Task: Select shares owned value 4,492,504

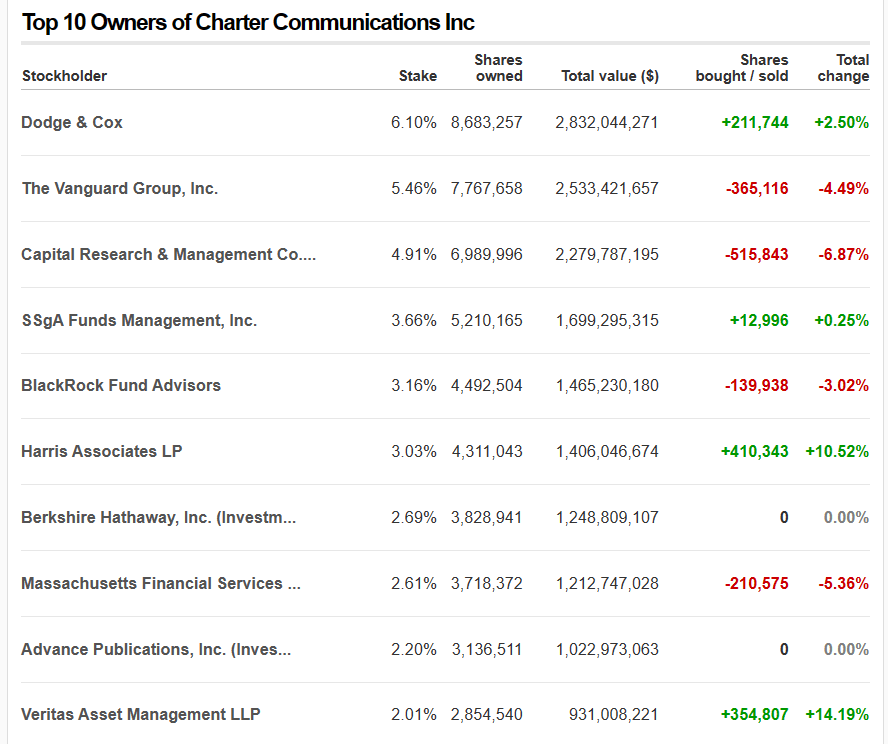Action: pos(486,386)
